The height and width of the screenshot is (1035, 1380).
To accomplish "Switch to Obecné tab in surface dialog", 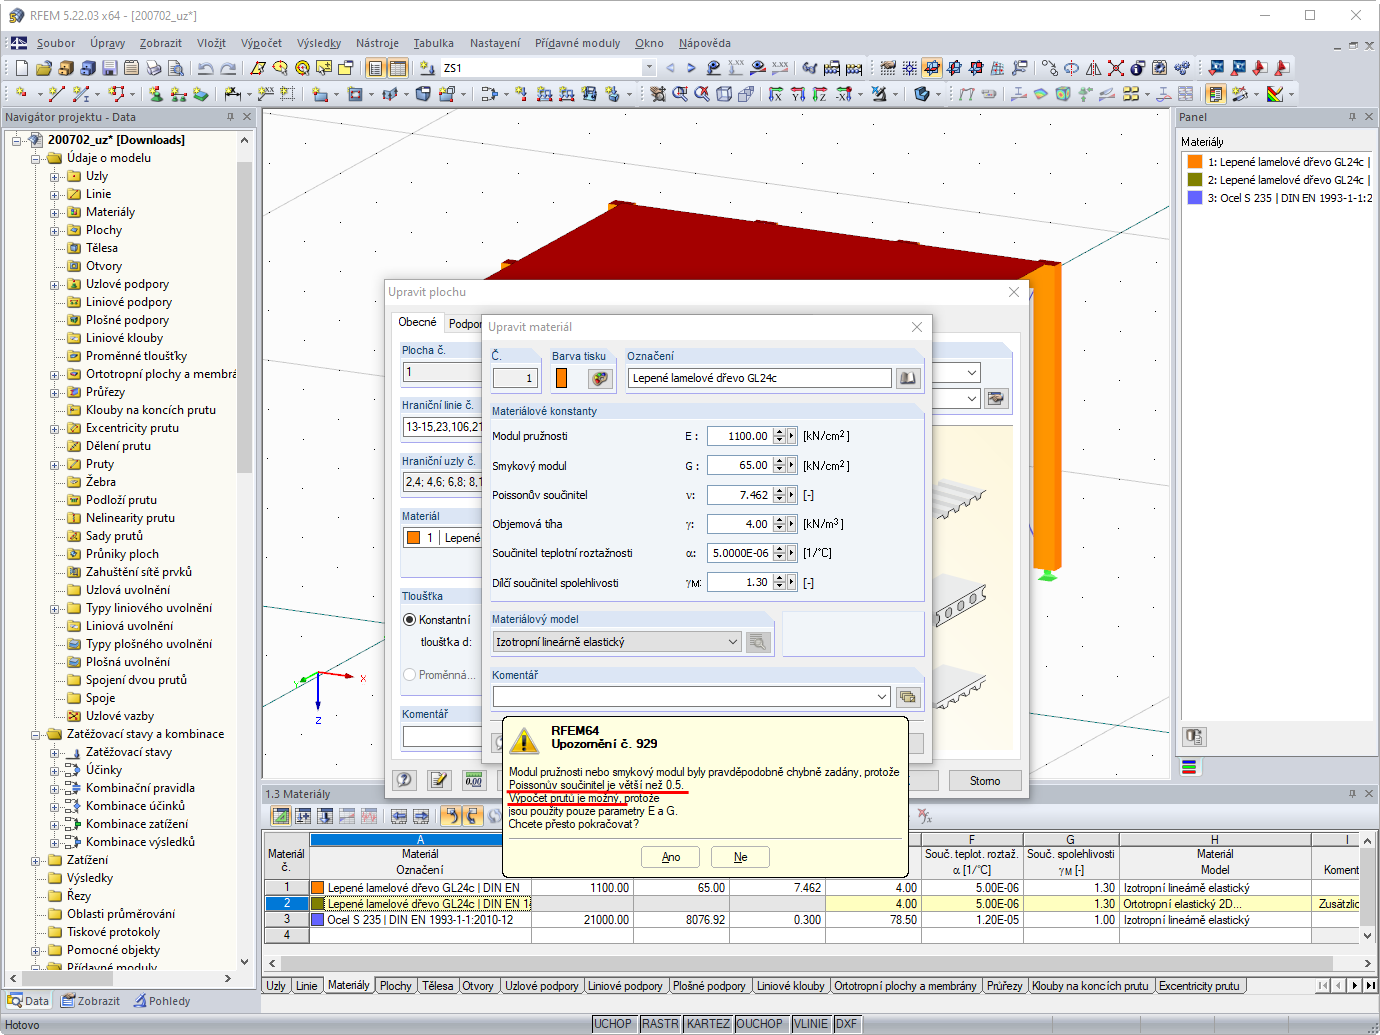I will coord(417,322).
